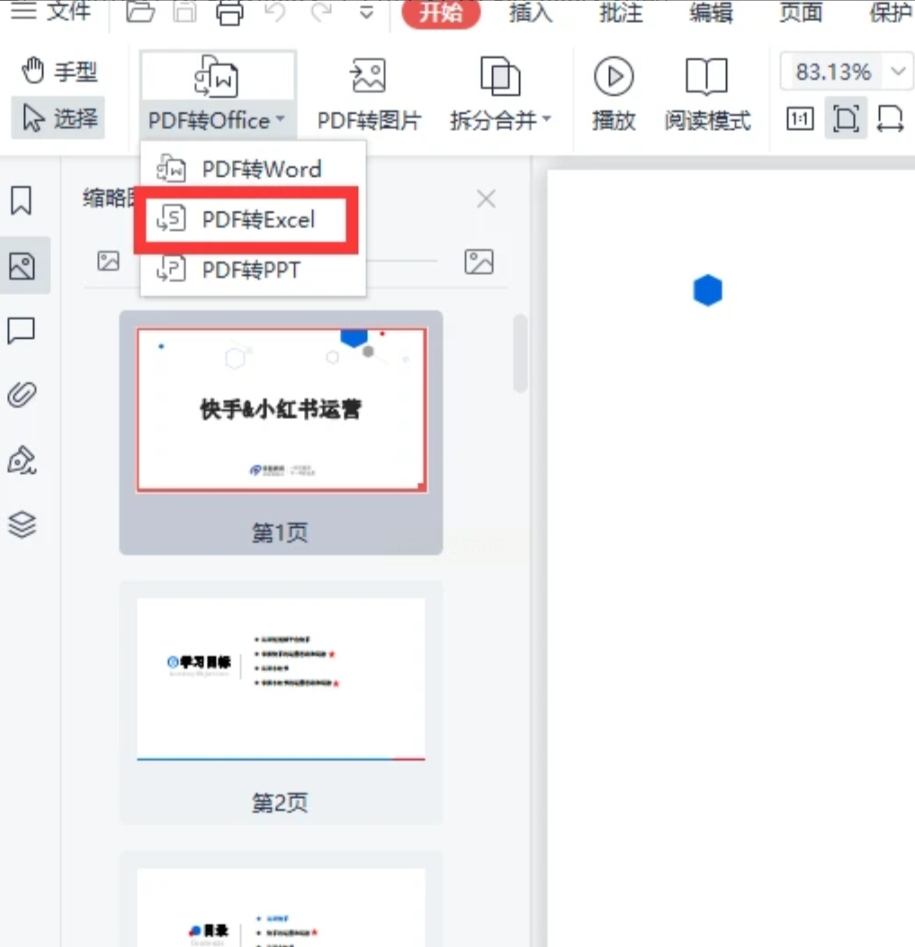Click the 文件 menu label

pos(68,11)
